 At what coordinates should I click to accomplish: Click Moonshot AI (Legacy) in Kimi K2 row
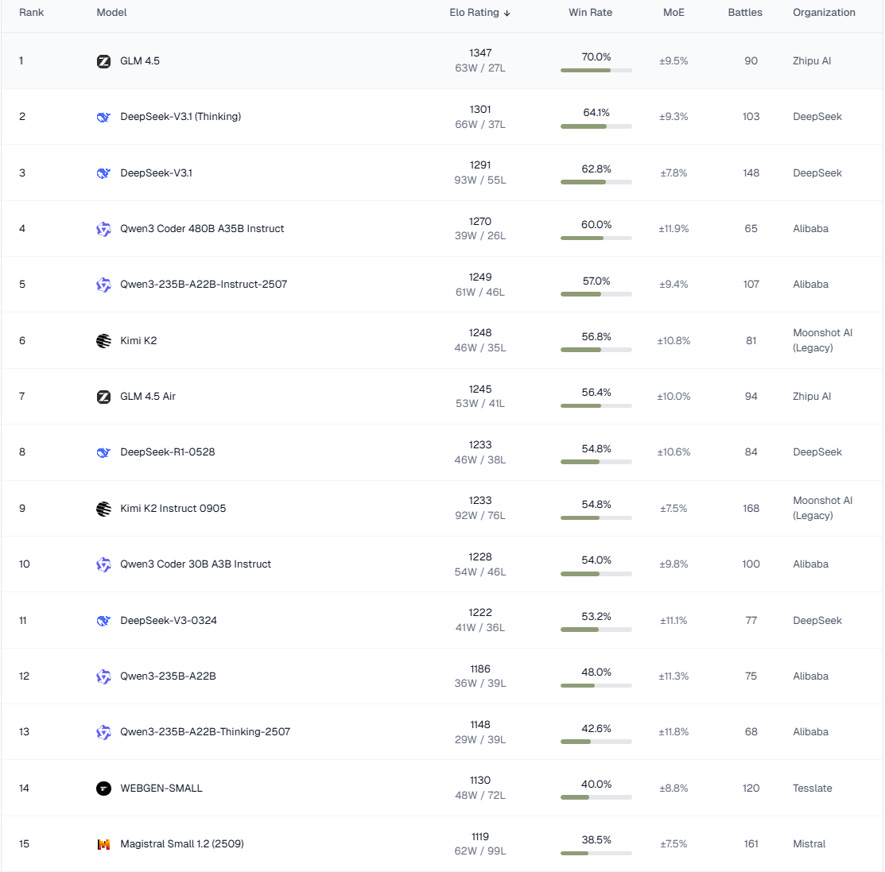click(823, 340)
